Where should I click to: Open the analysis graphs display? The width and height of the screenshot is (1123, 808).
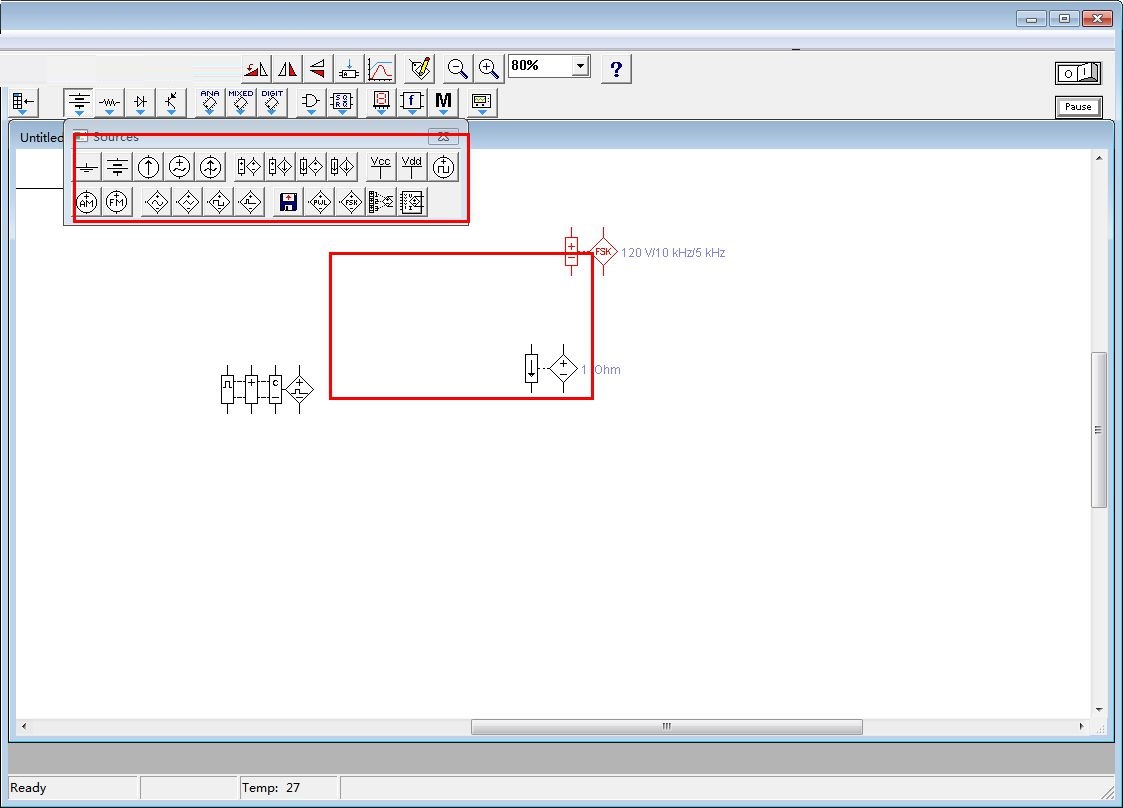point(380,69)
